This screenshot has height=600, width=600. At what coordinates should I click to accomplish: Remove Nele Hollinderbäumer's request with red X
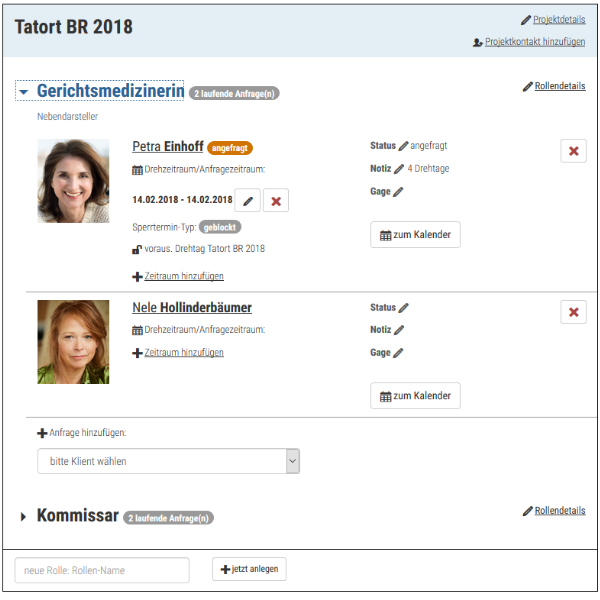pos(573,312)
